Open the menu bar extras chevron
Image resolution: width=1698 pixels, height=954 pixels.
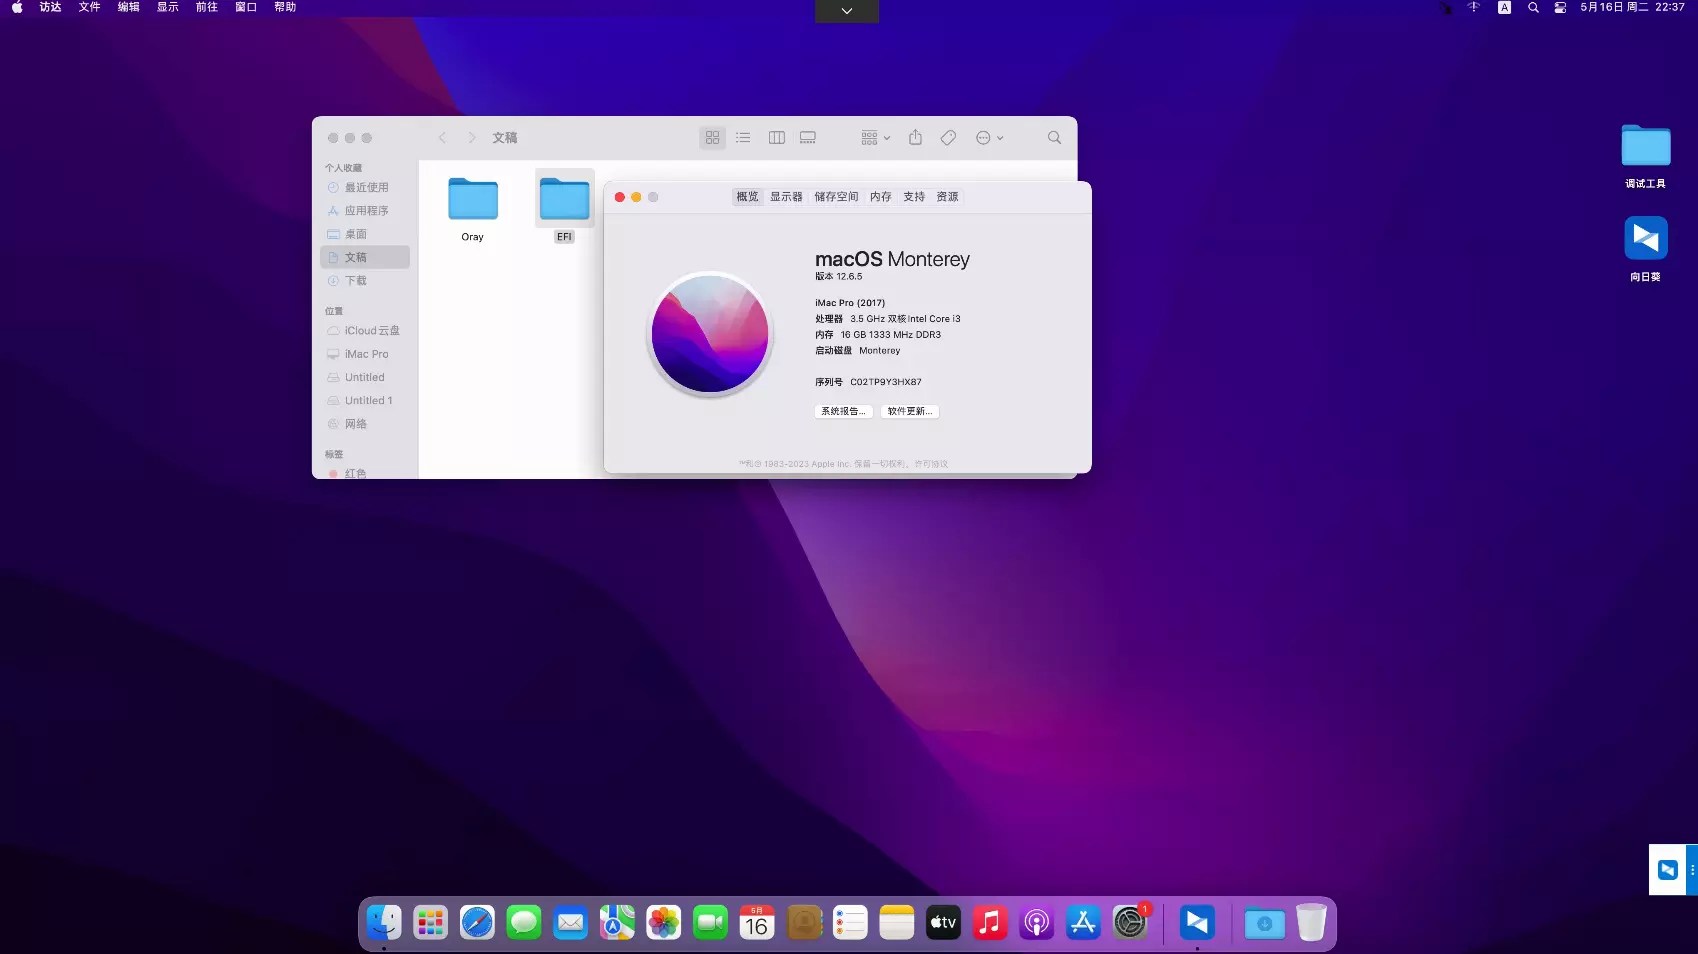point(846,10)
